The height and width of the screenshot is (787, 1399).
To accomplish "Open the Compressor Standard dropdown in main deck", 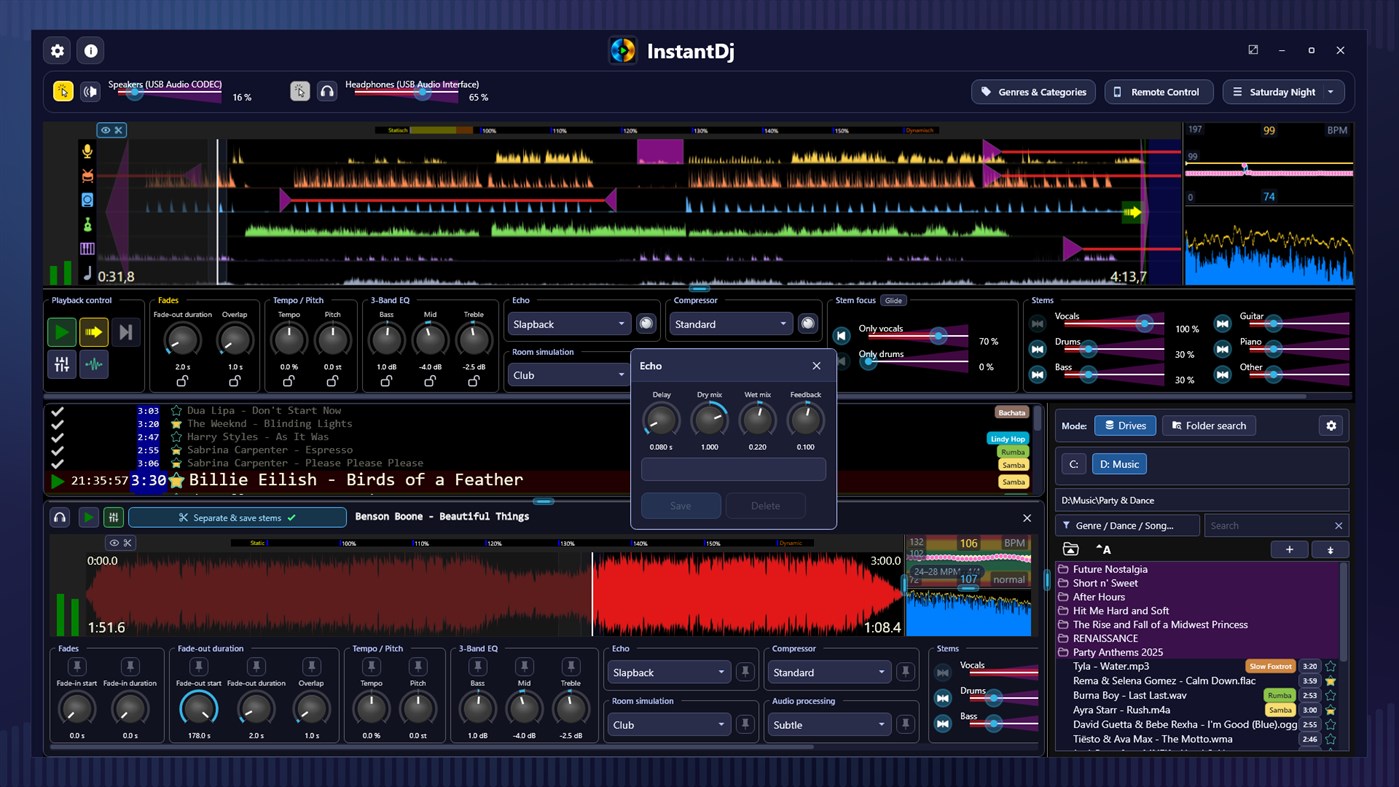I will (730, 324).
